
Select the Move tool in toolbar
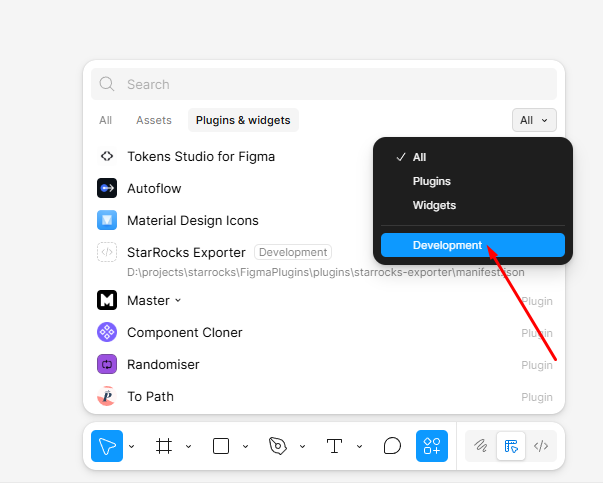(x=107, y=446)
